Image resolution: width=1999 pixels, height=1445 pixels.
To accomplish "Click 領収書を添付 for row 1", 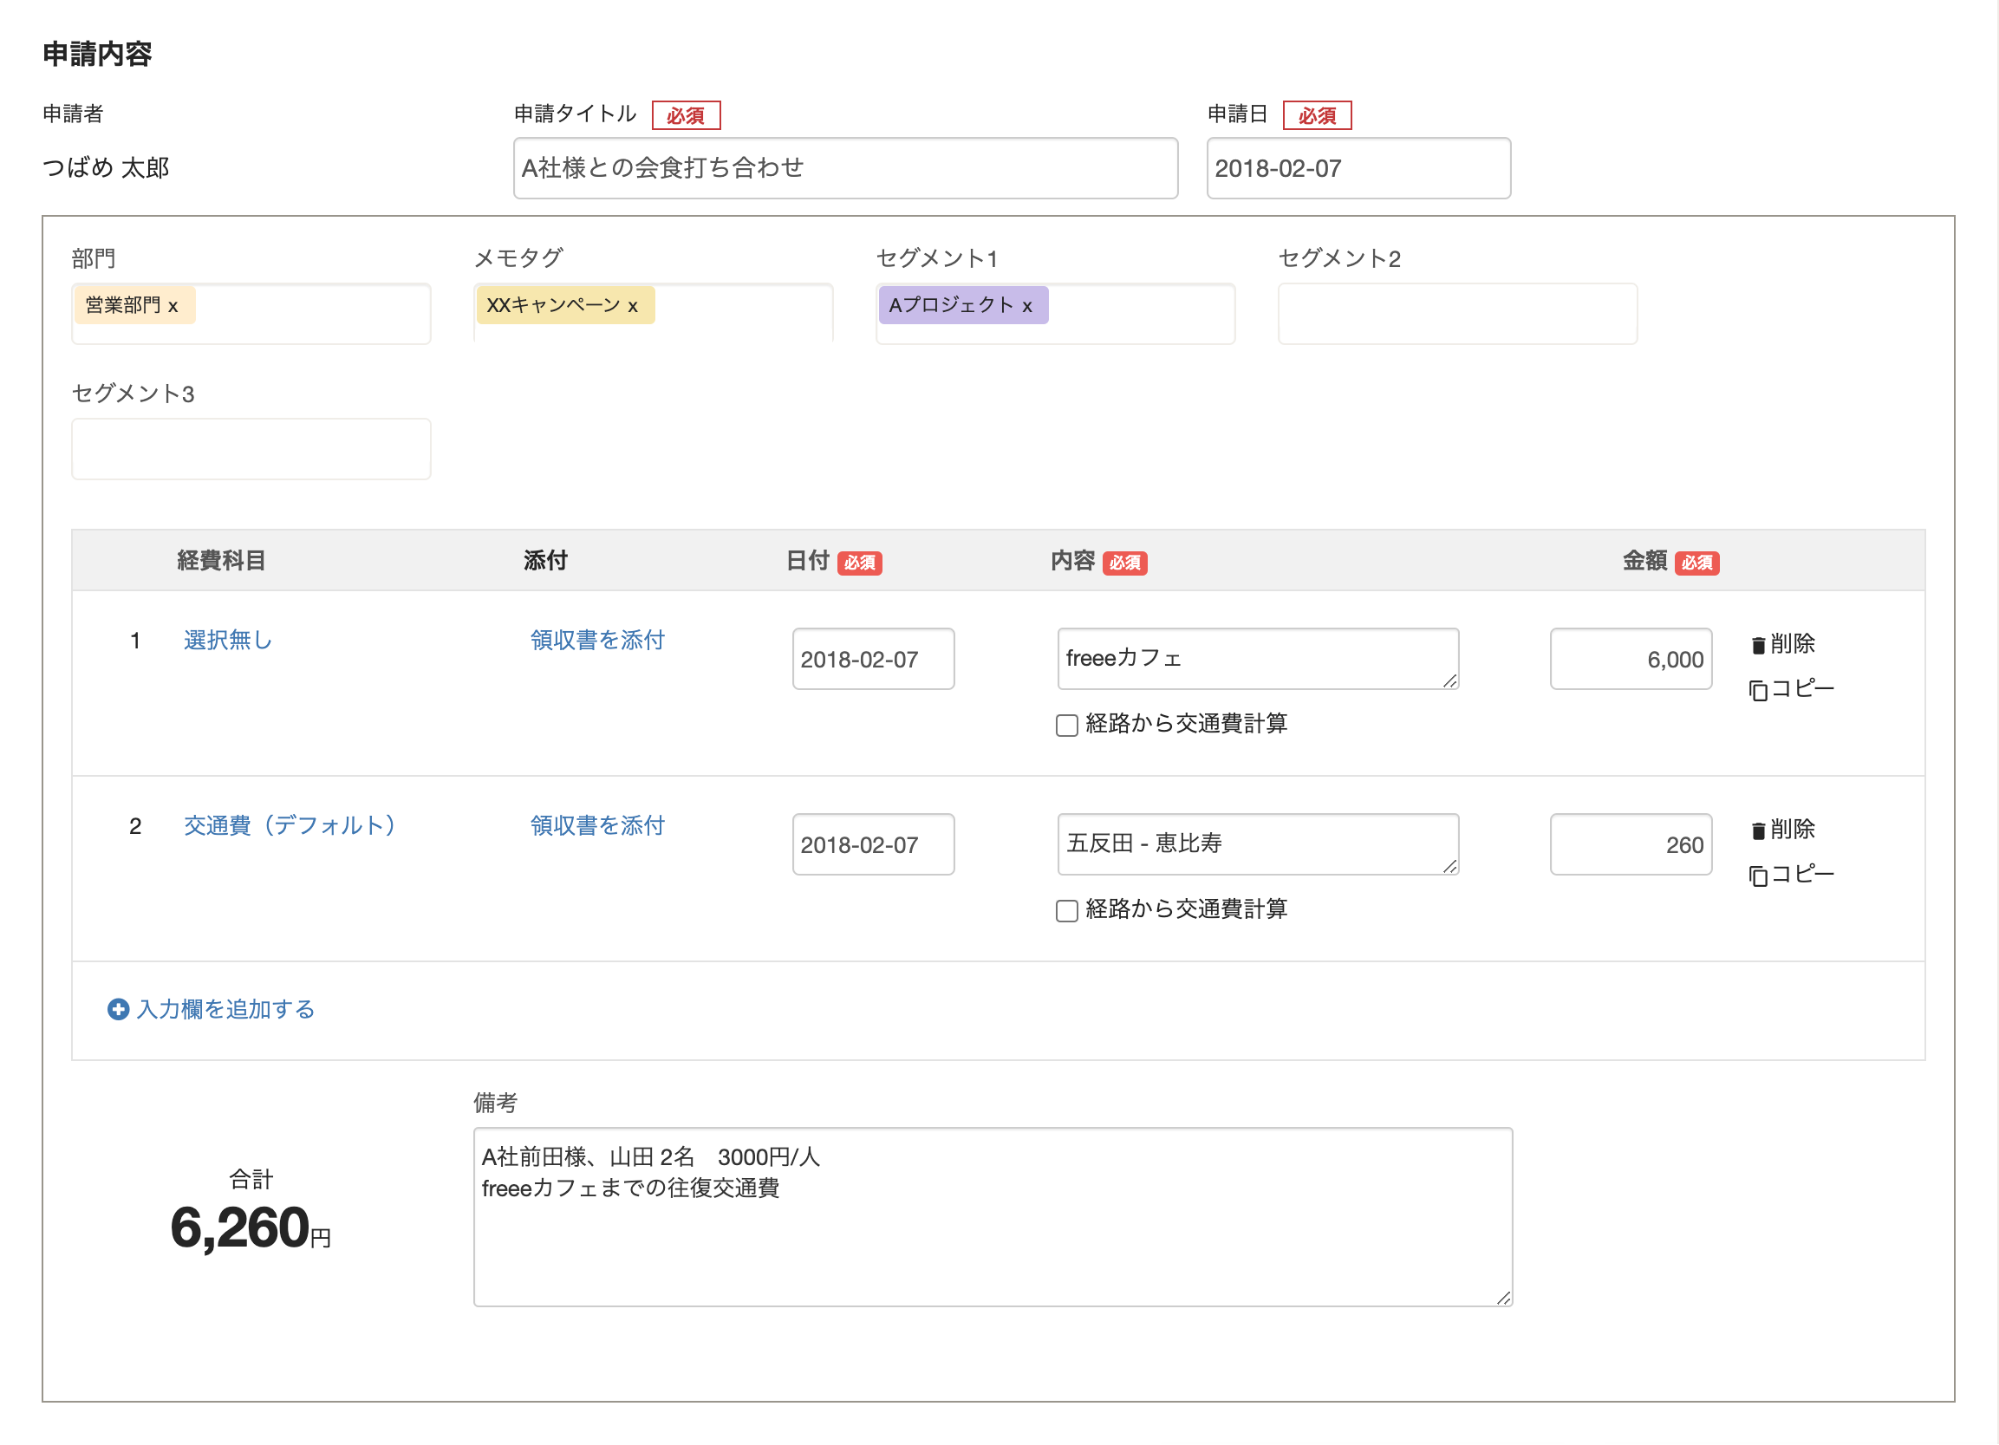I will click(x=597, y=640).
